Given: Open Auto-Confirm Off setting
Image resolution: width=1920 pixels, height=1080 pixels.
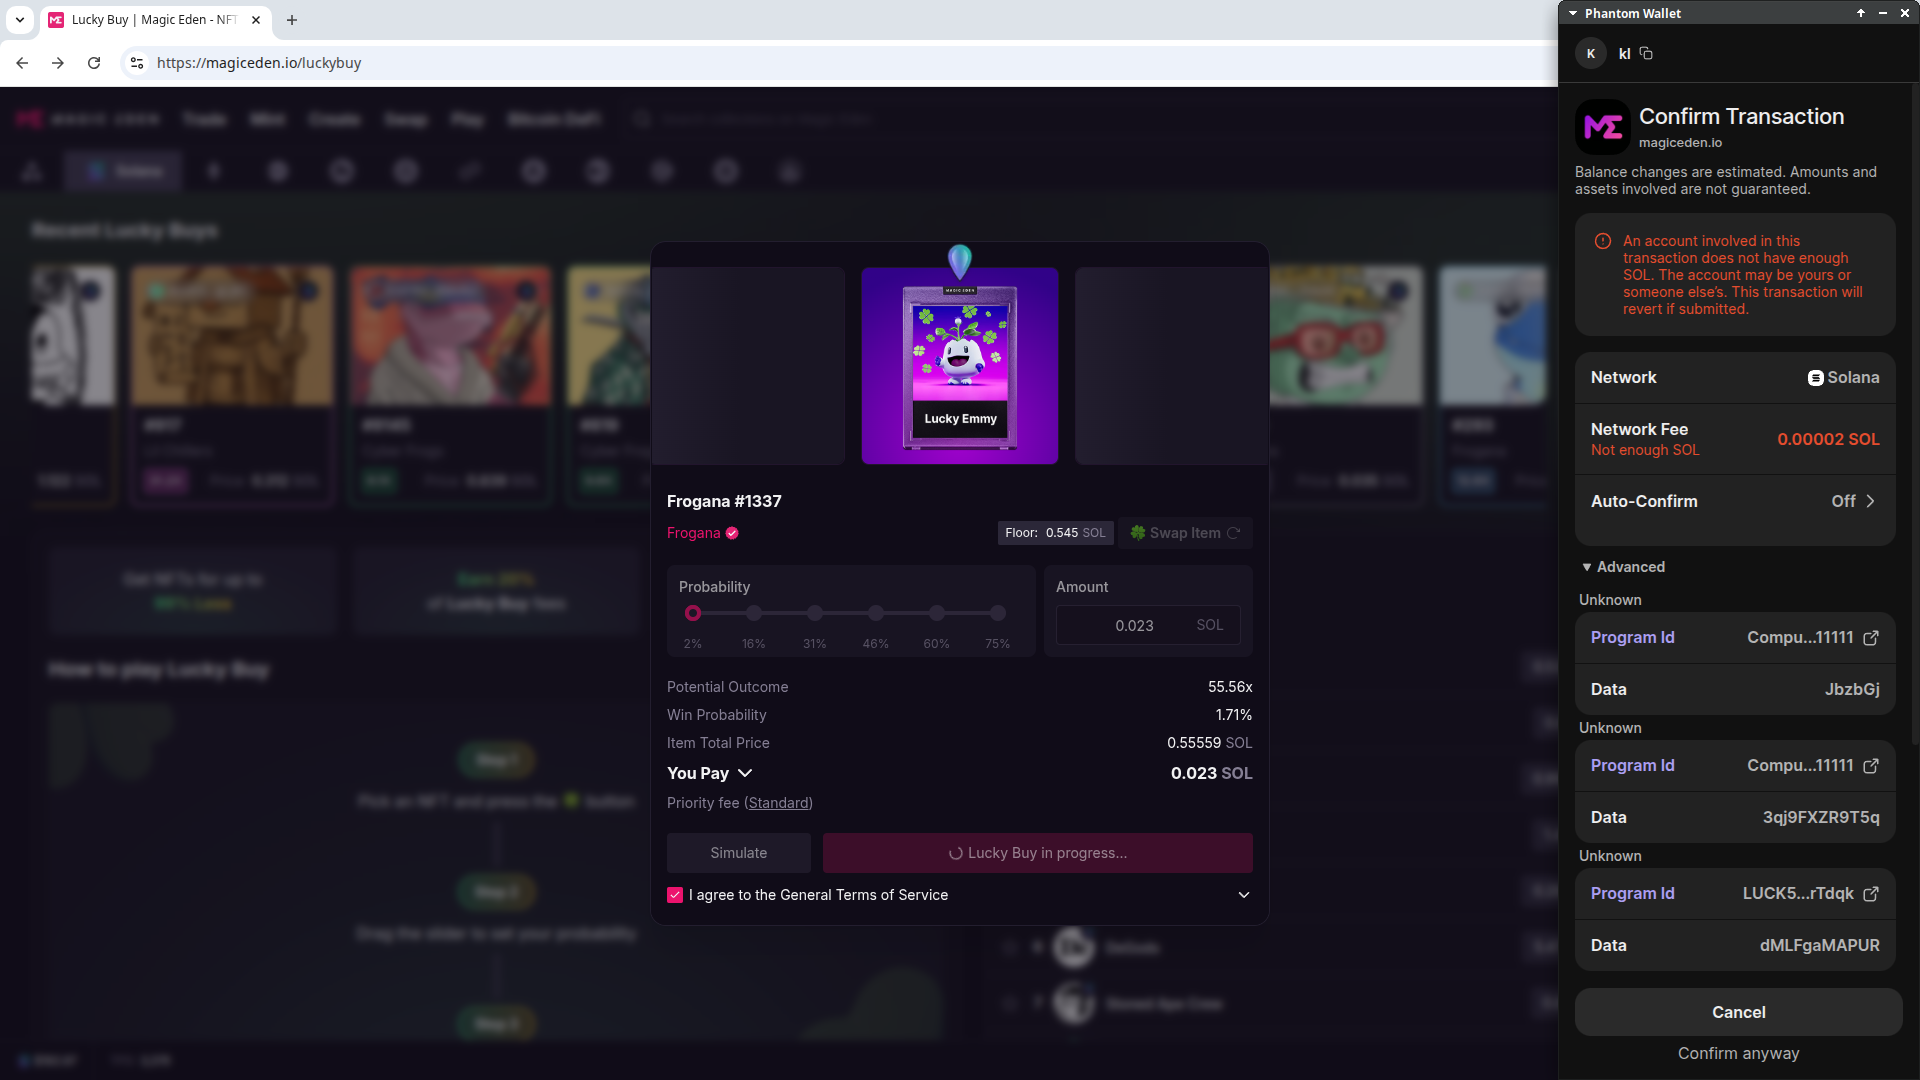Looking at the screenshot, I should coord(1853,501).
